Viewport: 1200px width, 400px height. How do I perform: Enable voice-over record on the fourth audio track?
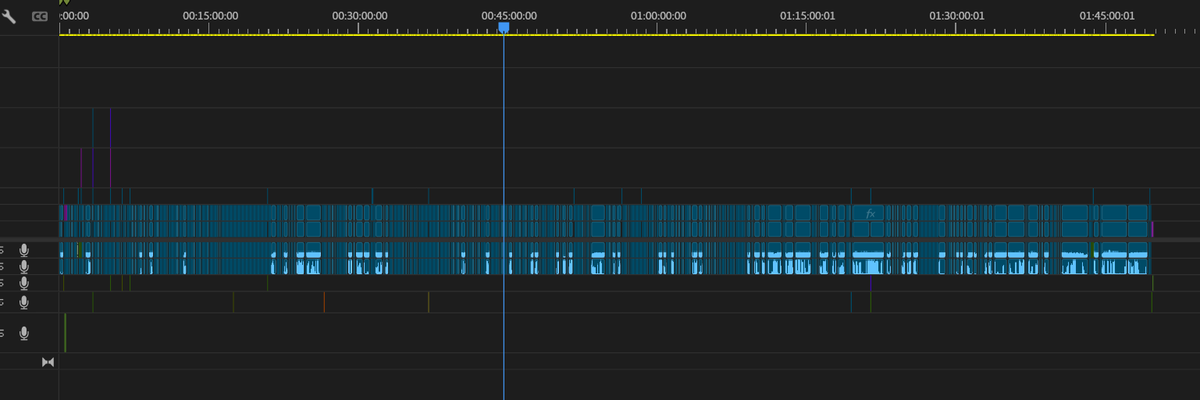(24, 300)
